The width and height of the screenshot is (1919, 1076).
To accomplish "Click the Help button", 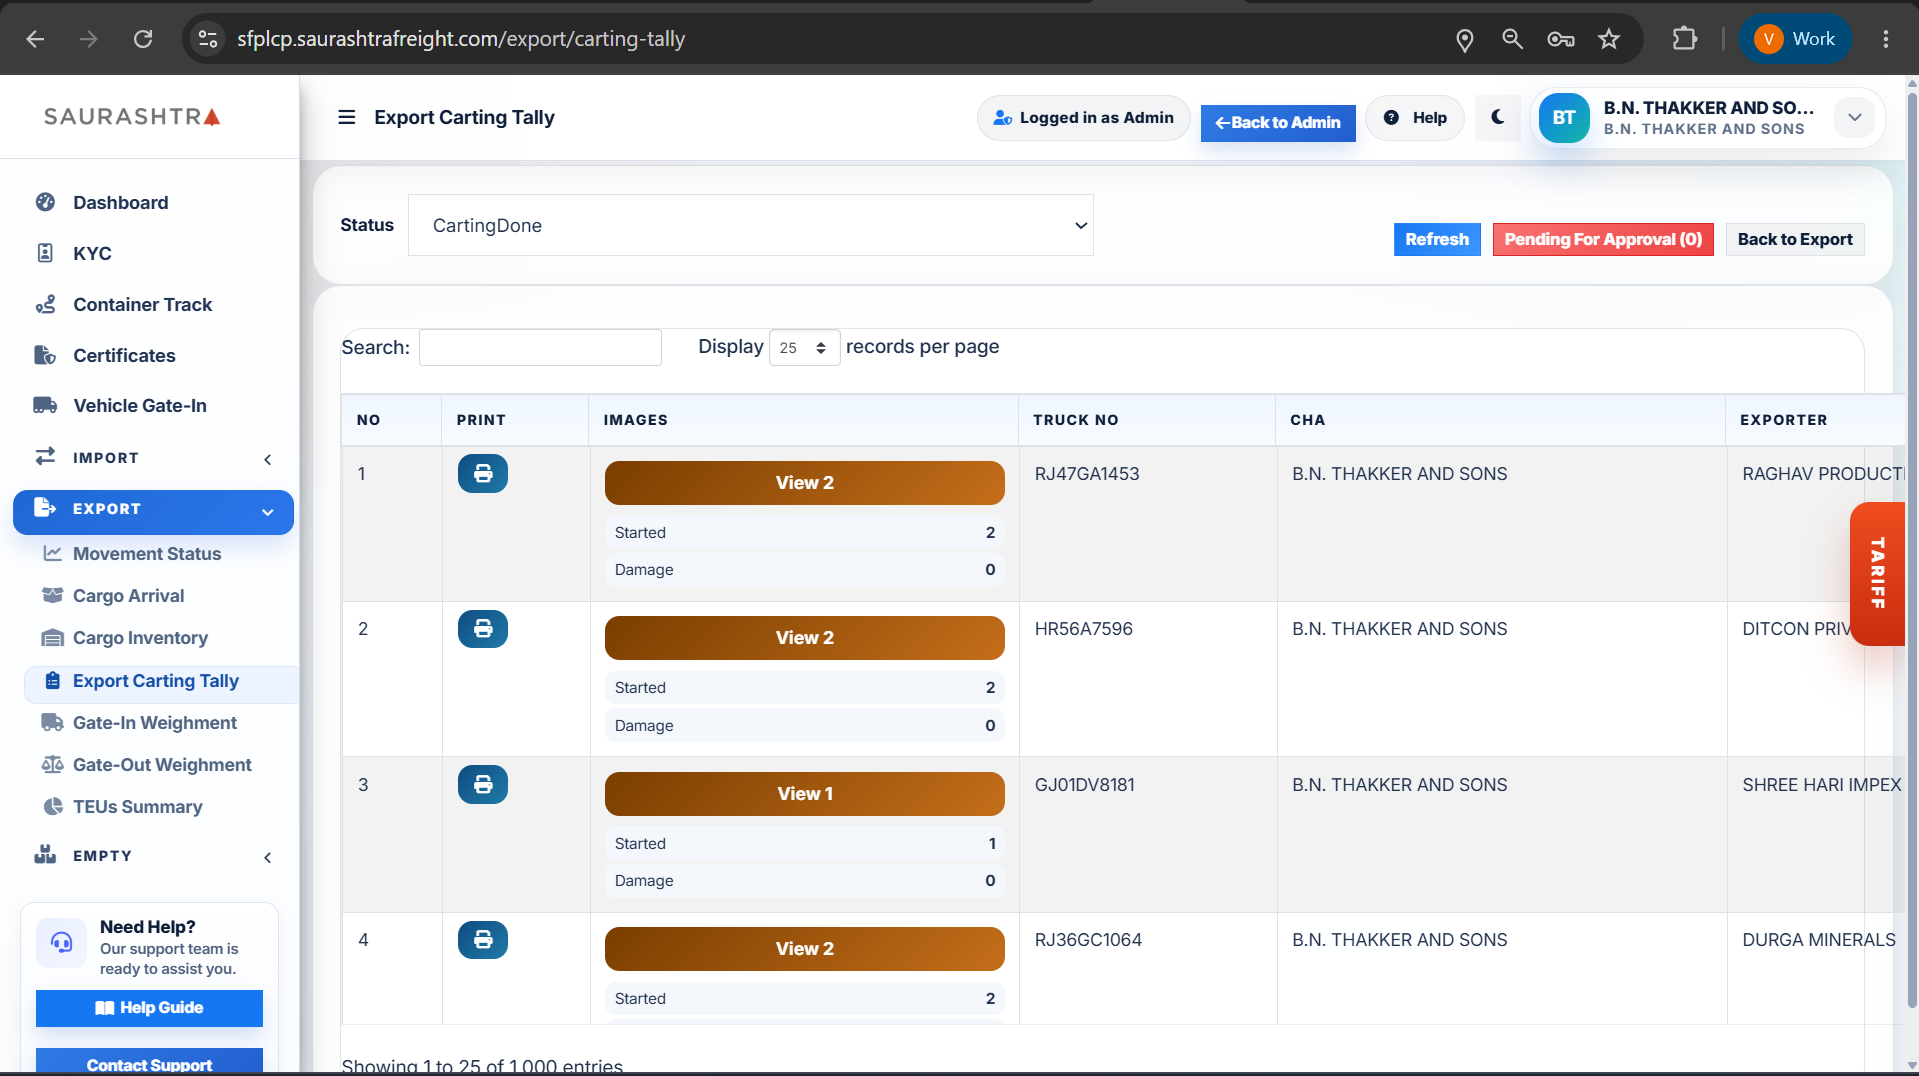I will (x=1415, y=118).
